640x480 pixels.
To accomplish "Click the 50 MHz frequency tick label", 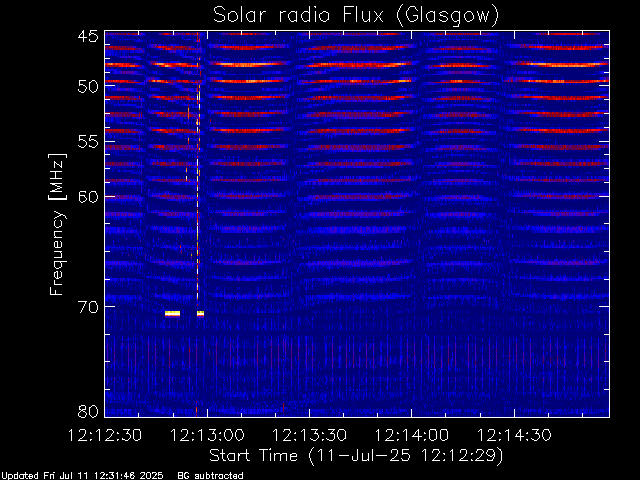I will click(x=88, y=87).
